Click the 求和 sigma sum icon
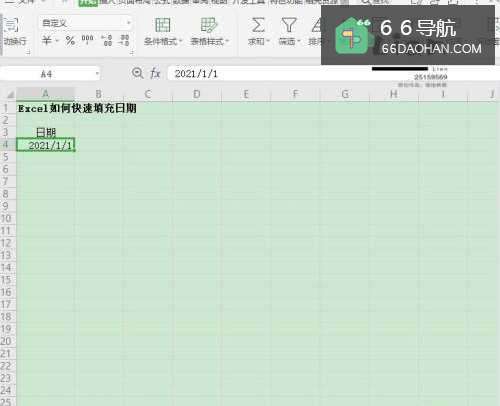Viewport: 500px width, 406px height. coord(258,25)
